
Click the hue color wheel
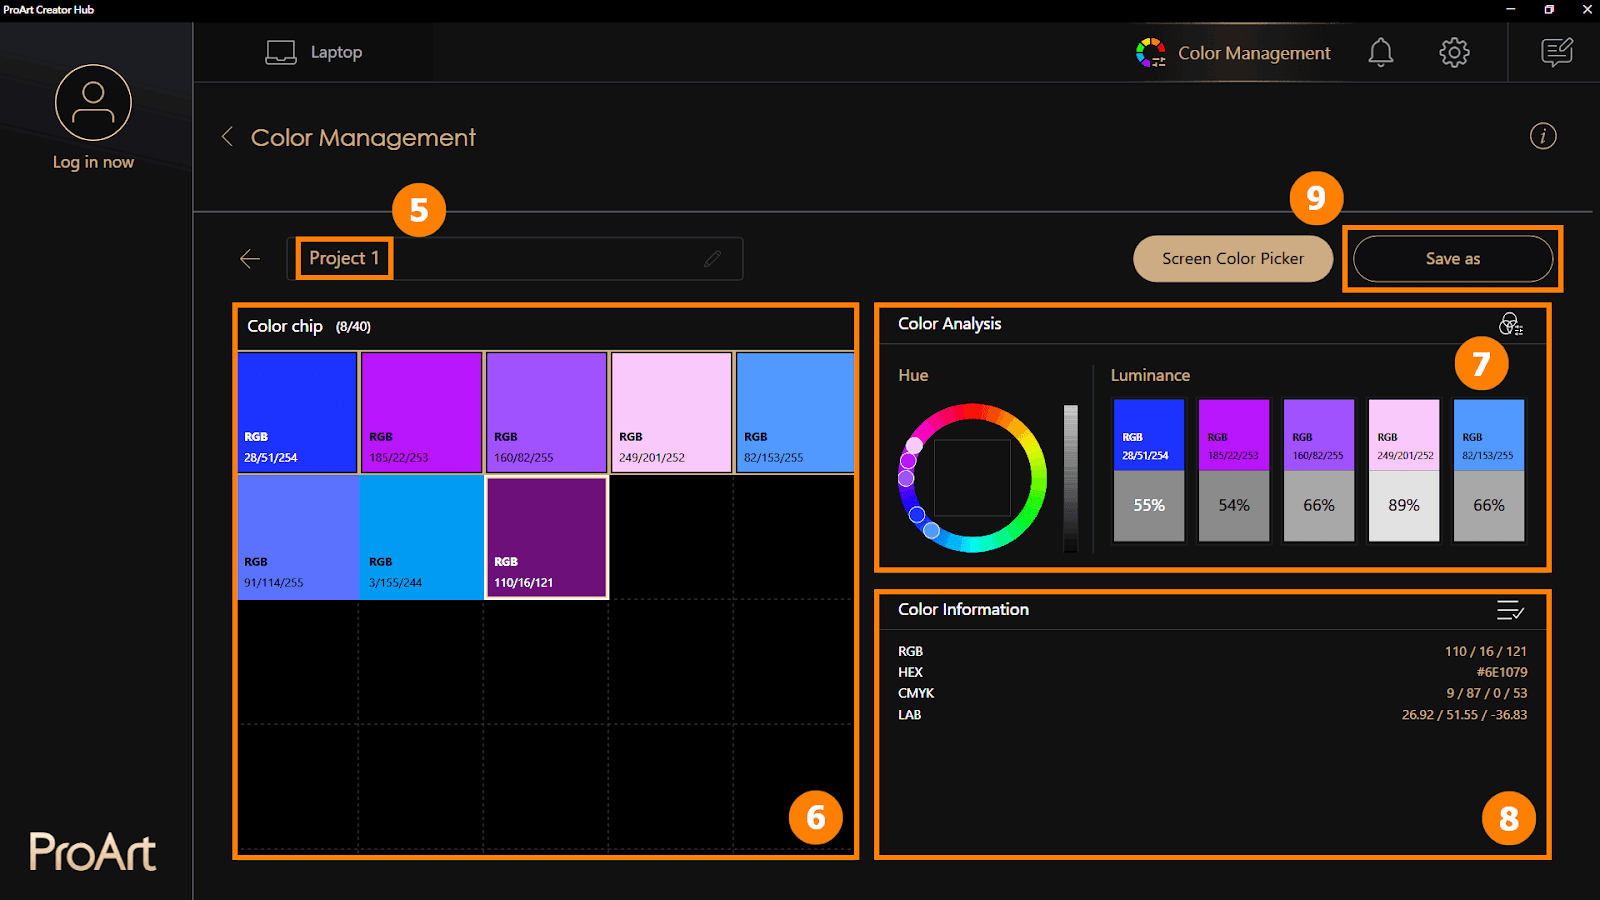coord(972,478)
